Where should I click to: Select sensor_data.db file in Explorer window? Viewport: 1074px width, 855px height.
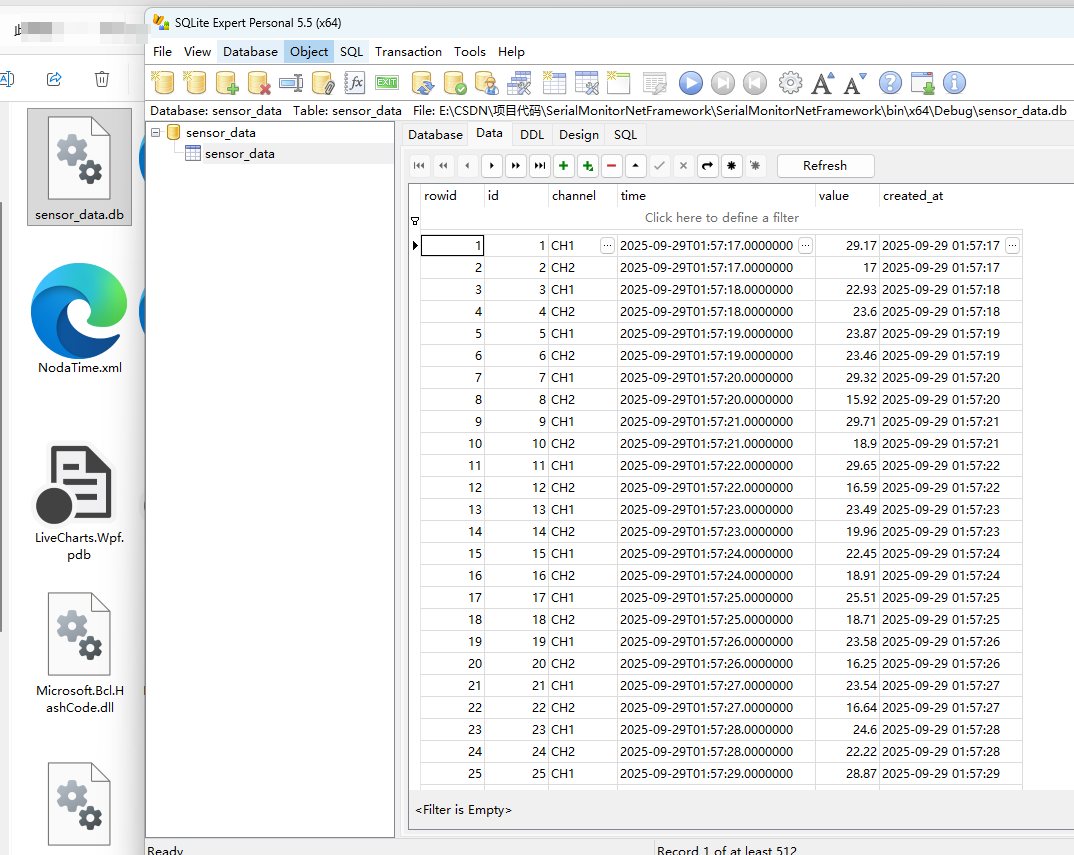79,166
